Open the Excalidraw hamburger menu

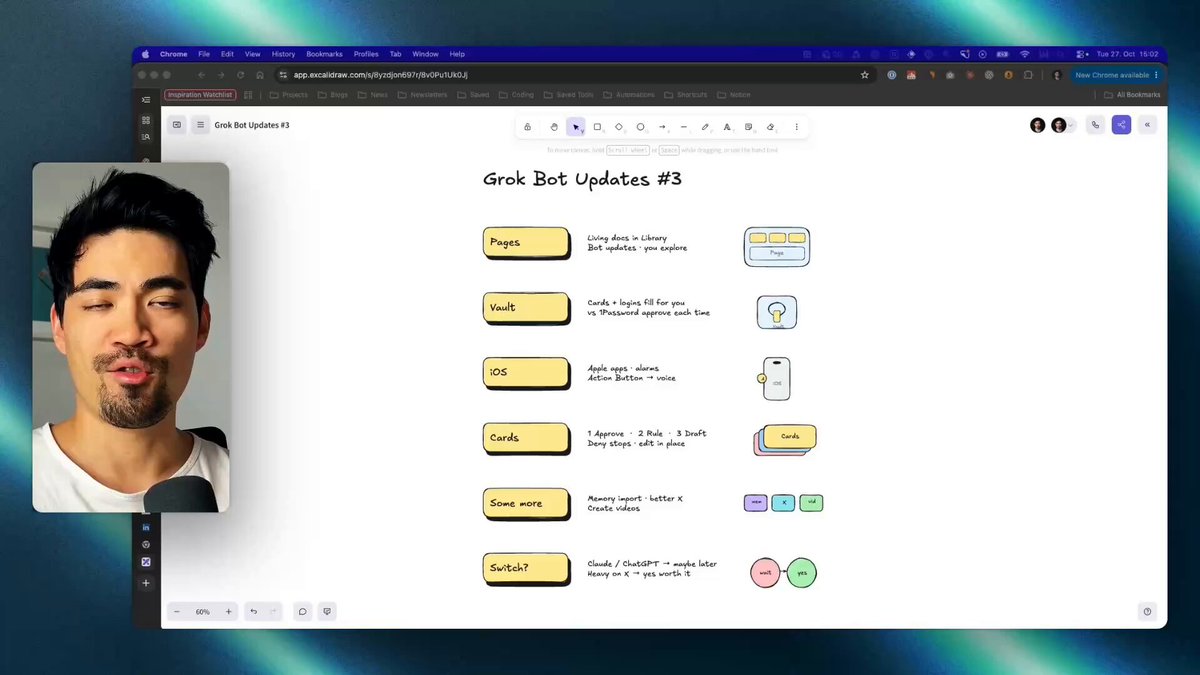(200, 125)
